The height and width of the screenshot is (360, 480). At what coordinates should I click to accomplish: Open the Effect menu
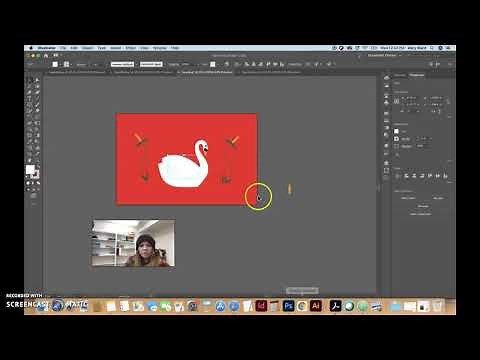pos(131,48)
